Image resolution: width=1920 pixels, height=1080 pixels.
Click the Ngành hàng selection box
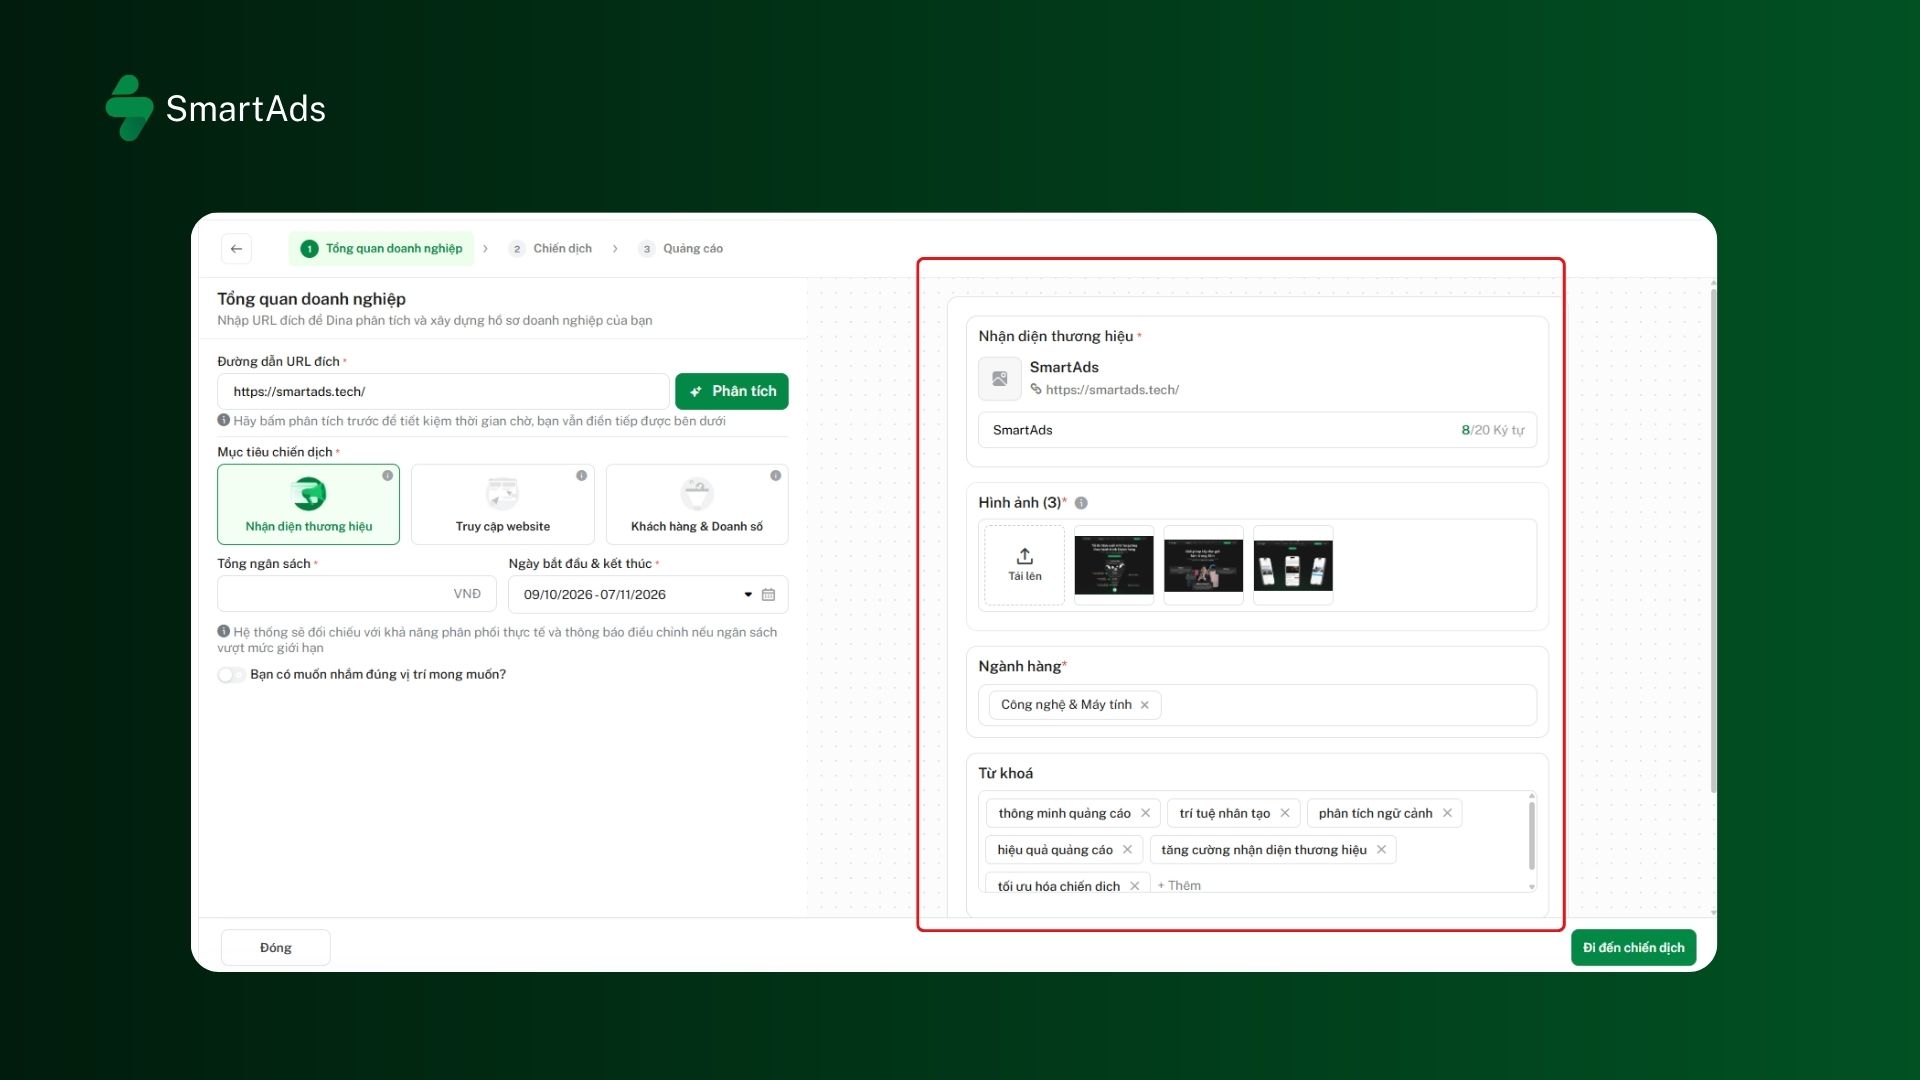[1257, 705]
